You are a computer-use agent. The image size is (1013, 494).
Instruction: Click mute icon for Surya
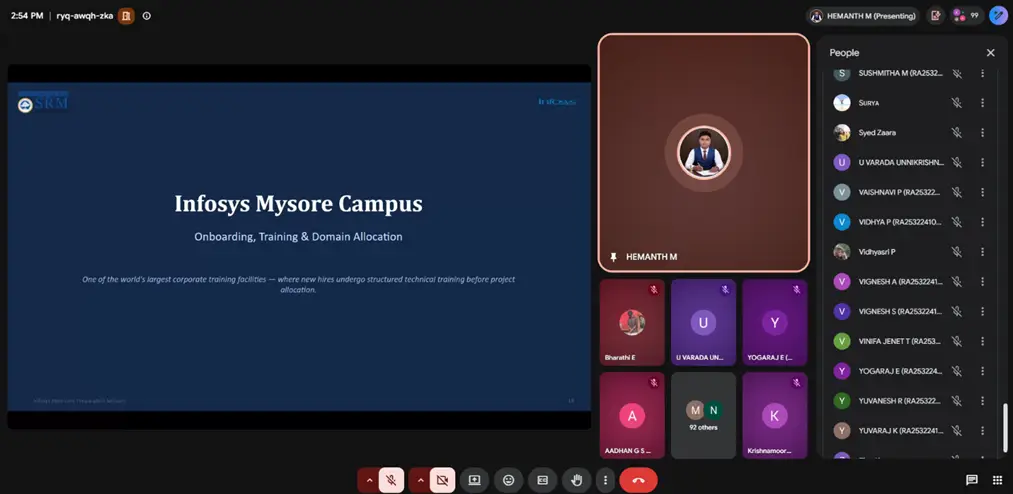(957, 103)
